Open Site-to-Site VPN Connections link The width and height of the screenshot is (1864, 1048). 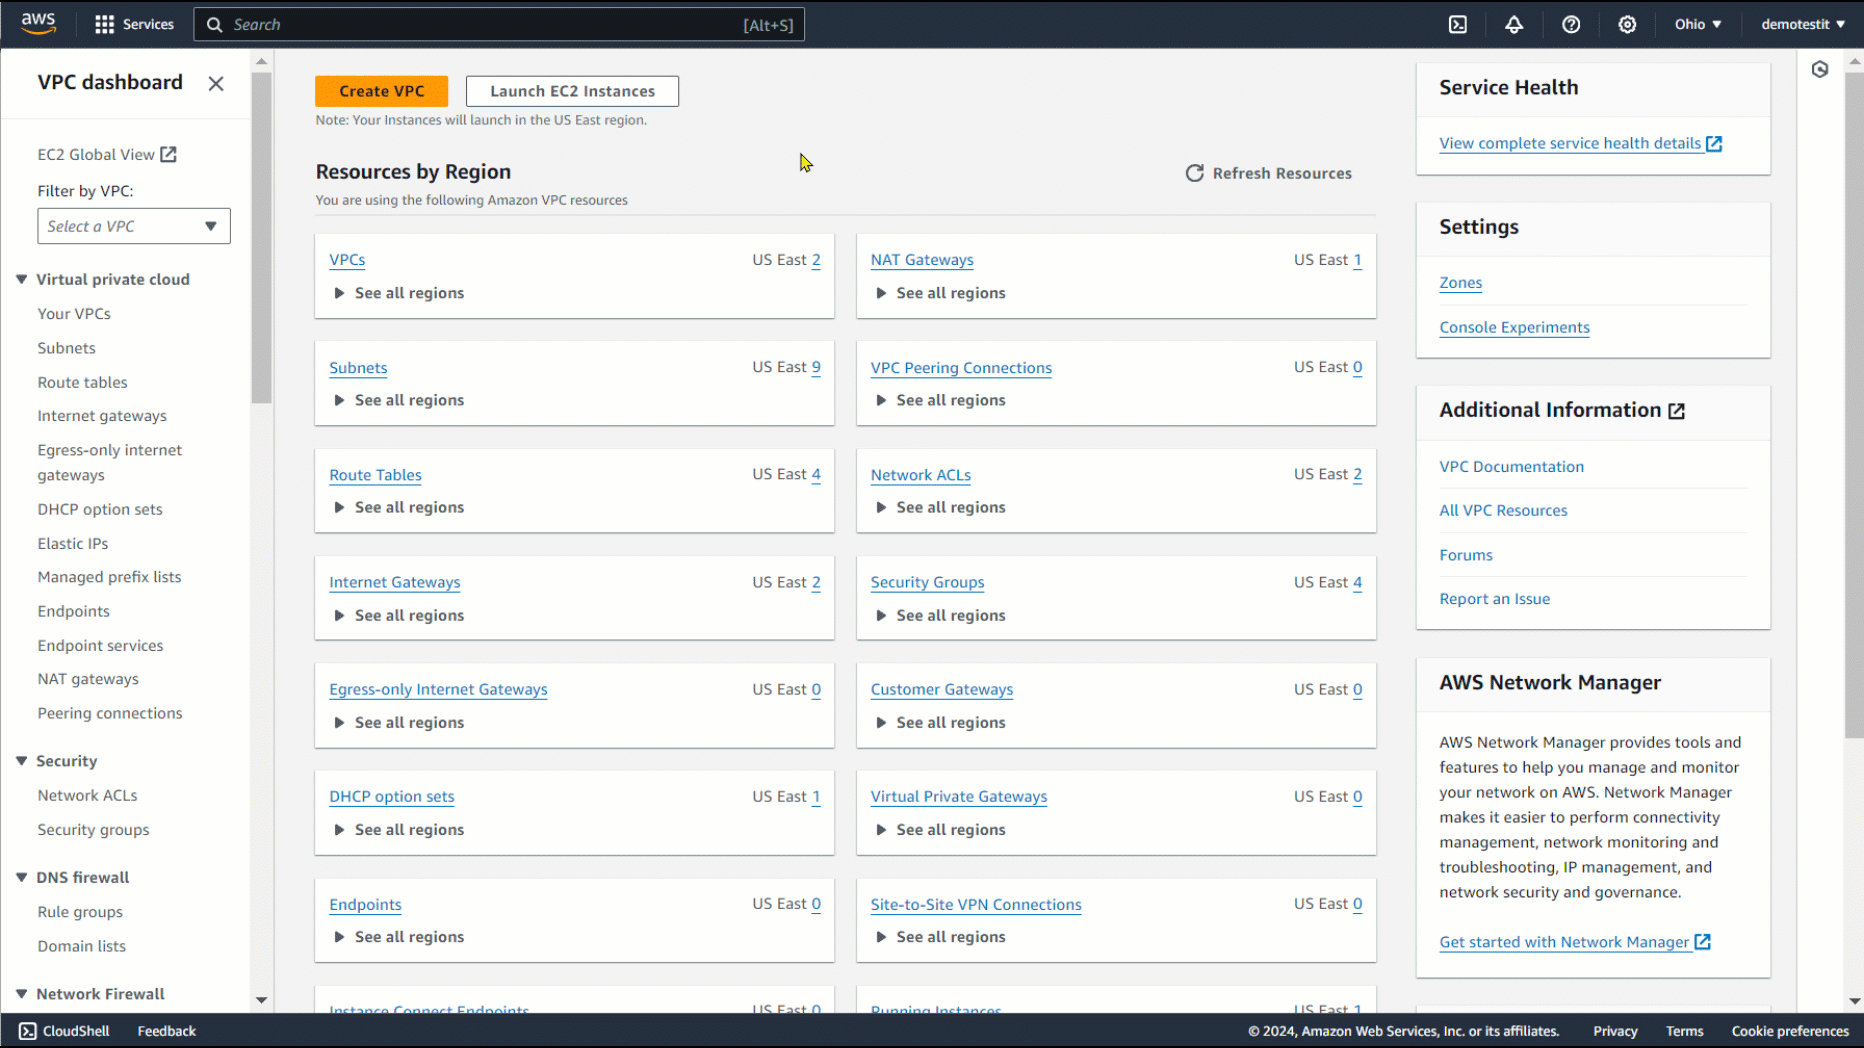(x=976, y=905)
